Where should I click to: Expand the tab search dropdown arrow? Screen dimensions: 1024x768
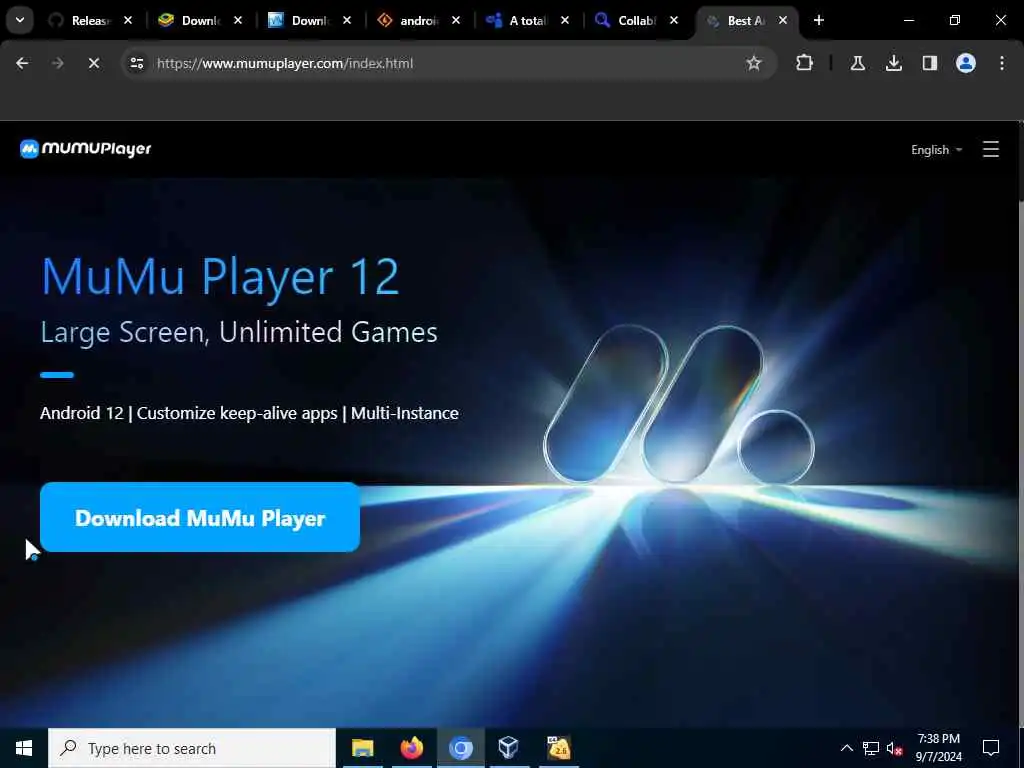click(x=20, y=20)
